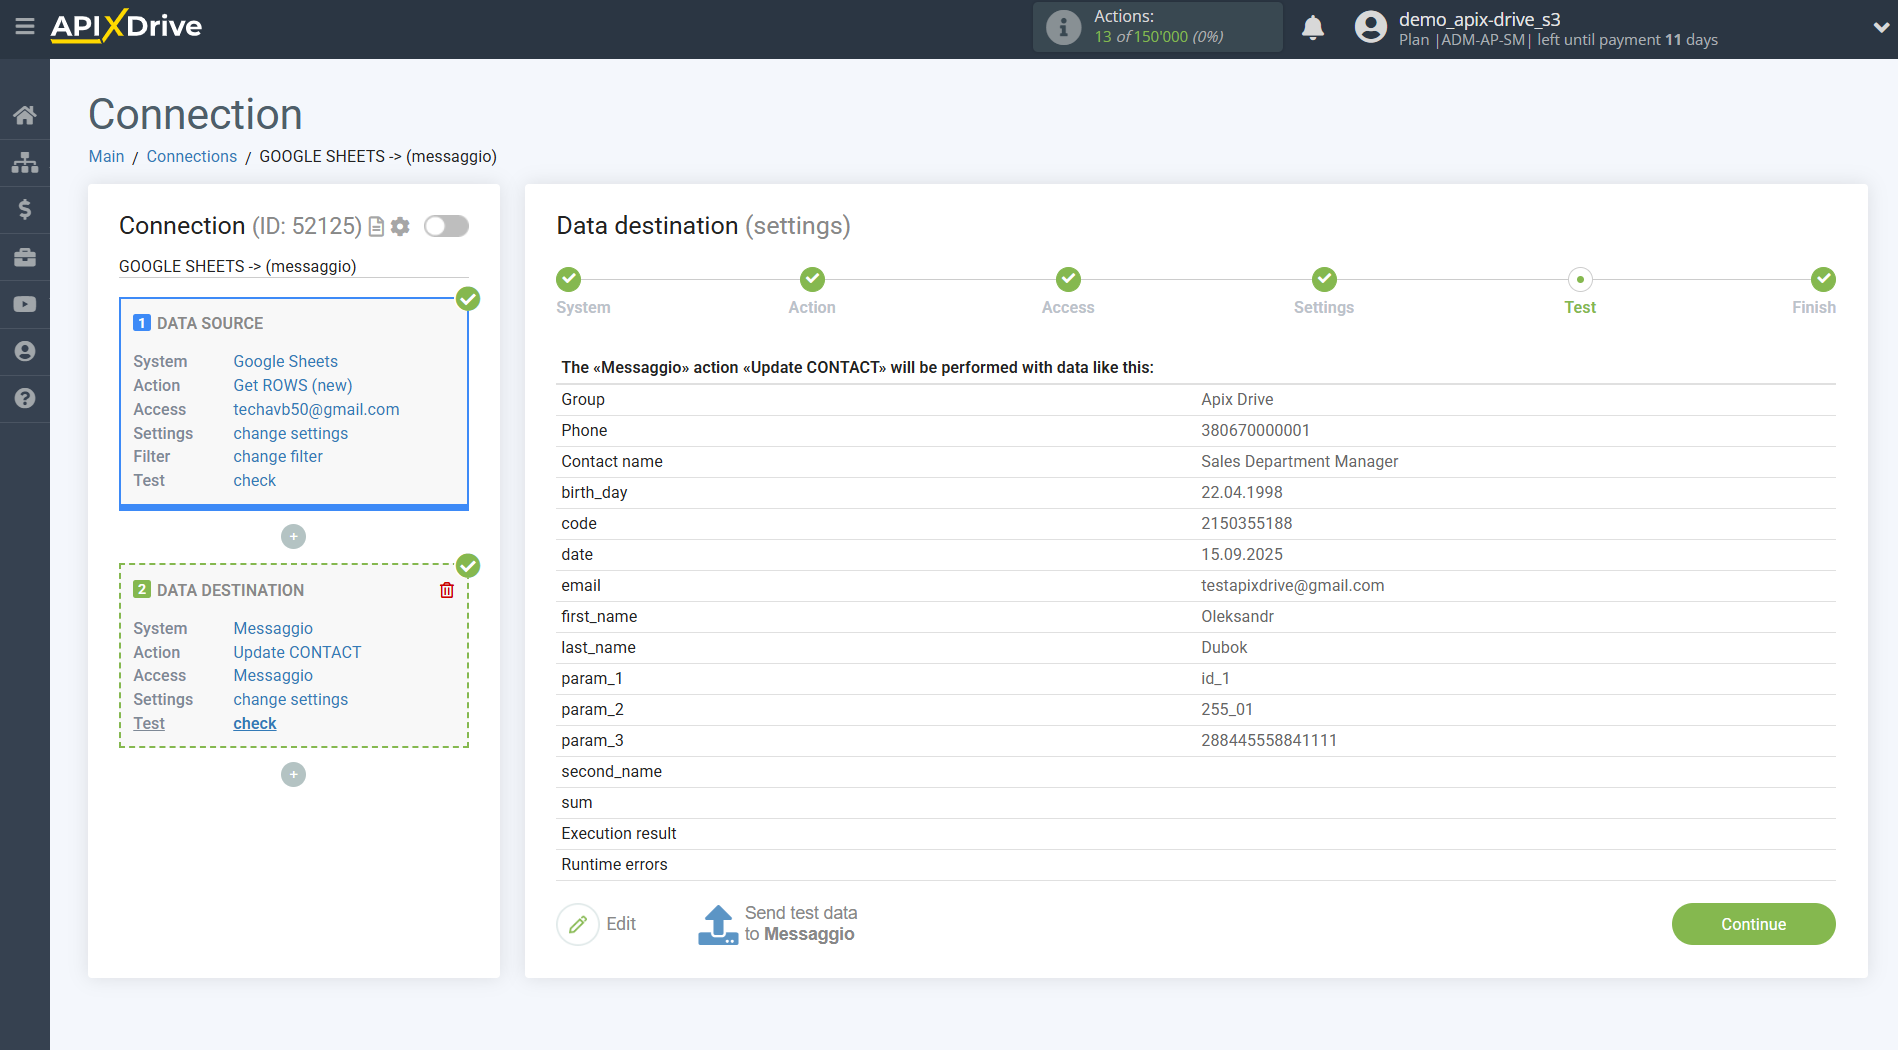
Task: Select the code value 2150355188
Action: [1246, 523]
